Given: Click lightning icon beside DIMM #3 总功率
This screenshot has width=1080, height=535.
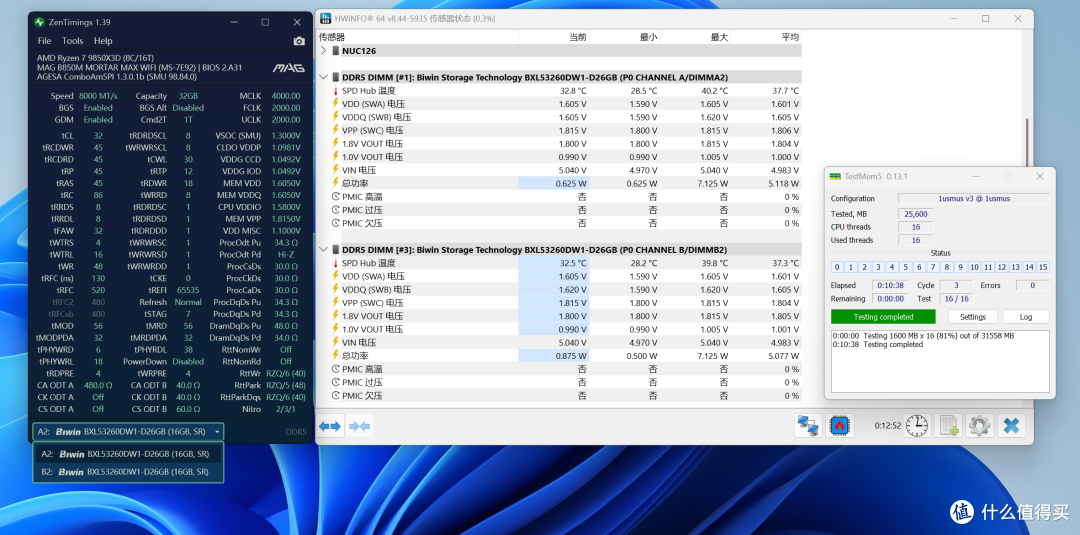Looking at the screenshot, I should tap(335, 355).
